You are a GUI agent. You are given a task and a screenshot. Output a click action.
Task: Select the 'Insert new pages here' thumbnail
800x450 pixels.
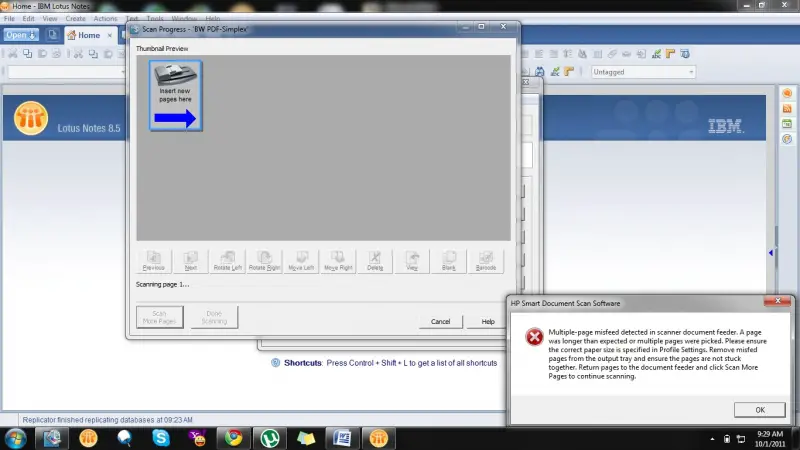coord(176,95)
